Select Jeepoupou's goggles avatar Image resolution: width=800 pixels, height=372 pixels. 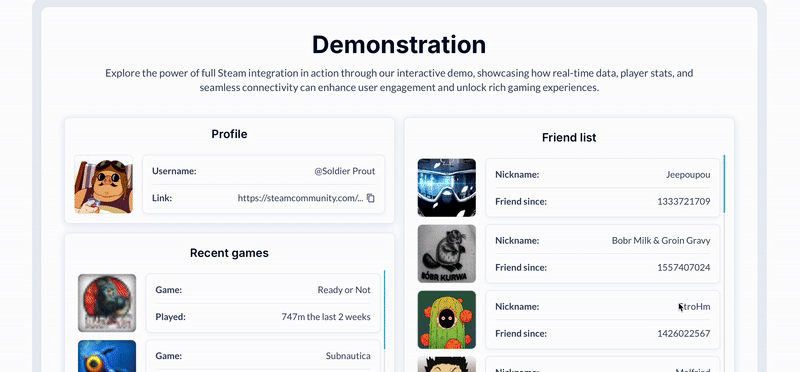click(447, 188)
